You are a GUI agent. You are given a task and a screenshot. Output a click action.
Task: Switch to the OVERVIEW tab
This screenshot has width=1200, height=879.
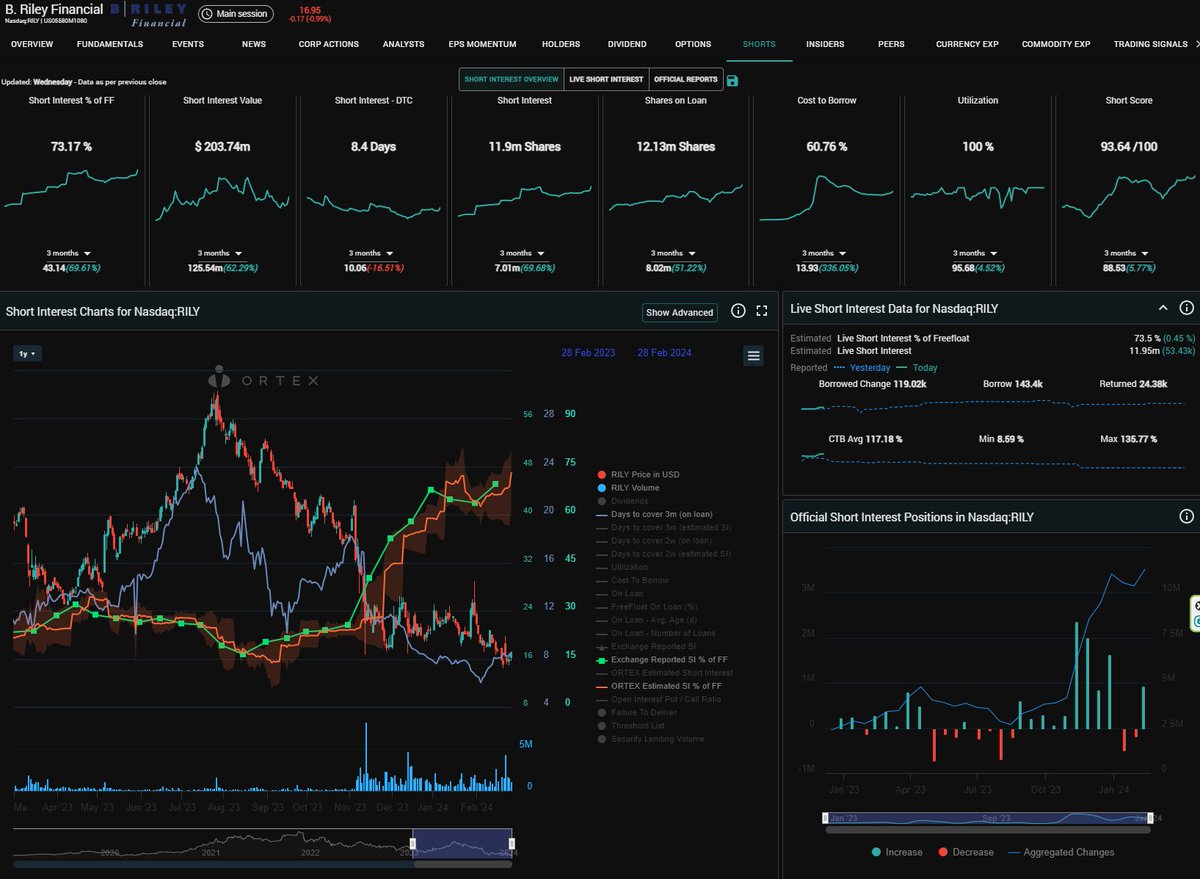pos(32,44)
